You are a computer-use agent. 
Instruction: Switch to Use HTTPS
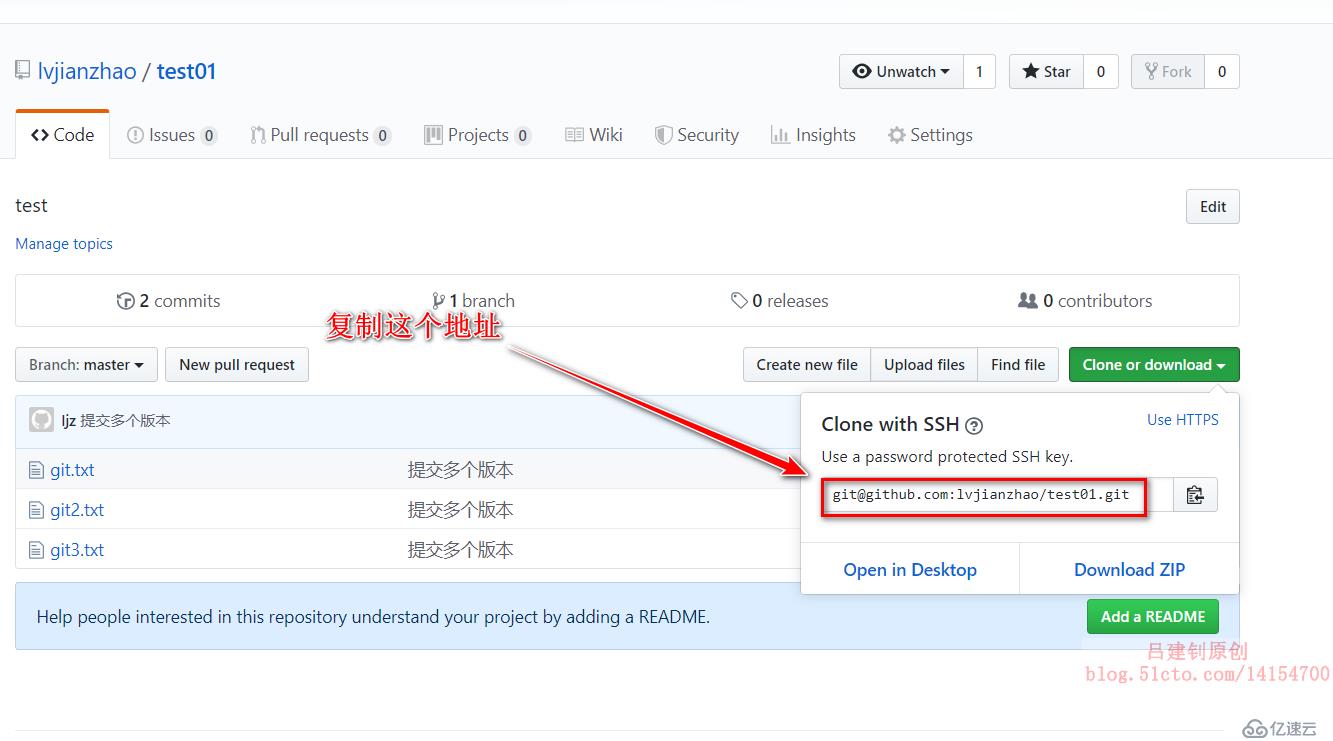(x=1183, y=420)
